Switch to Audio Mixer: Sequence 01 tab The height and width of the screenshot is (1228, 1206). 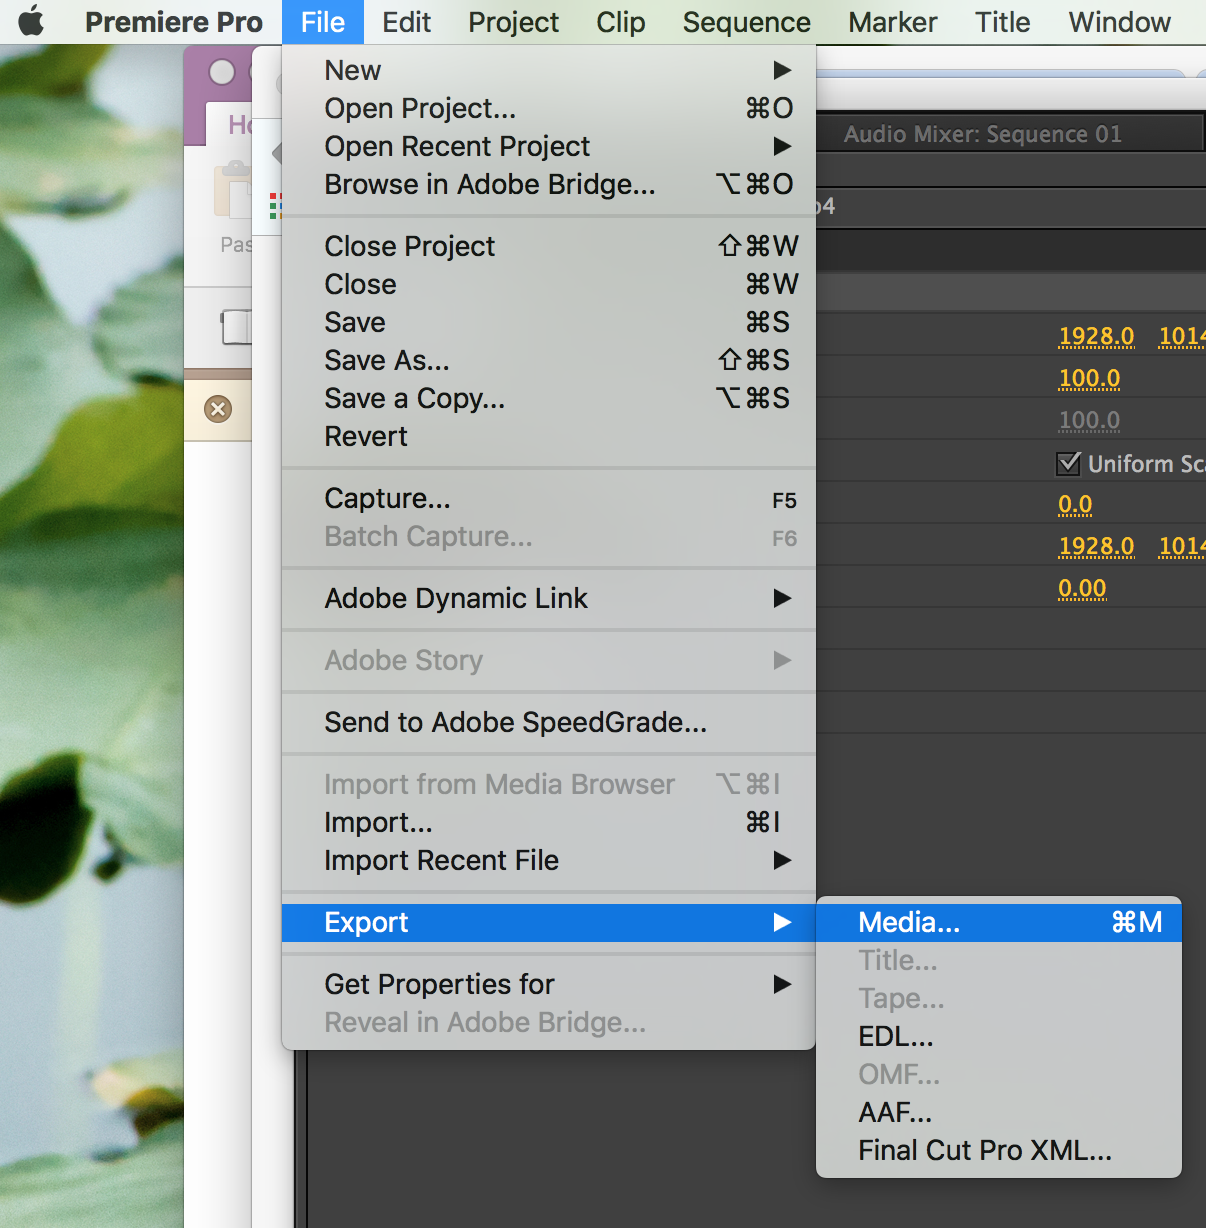(982, 134)
